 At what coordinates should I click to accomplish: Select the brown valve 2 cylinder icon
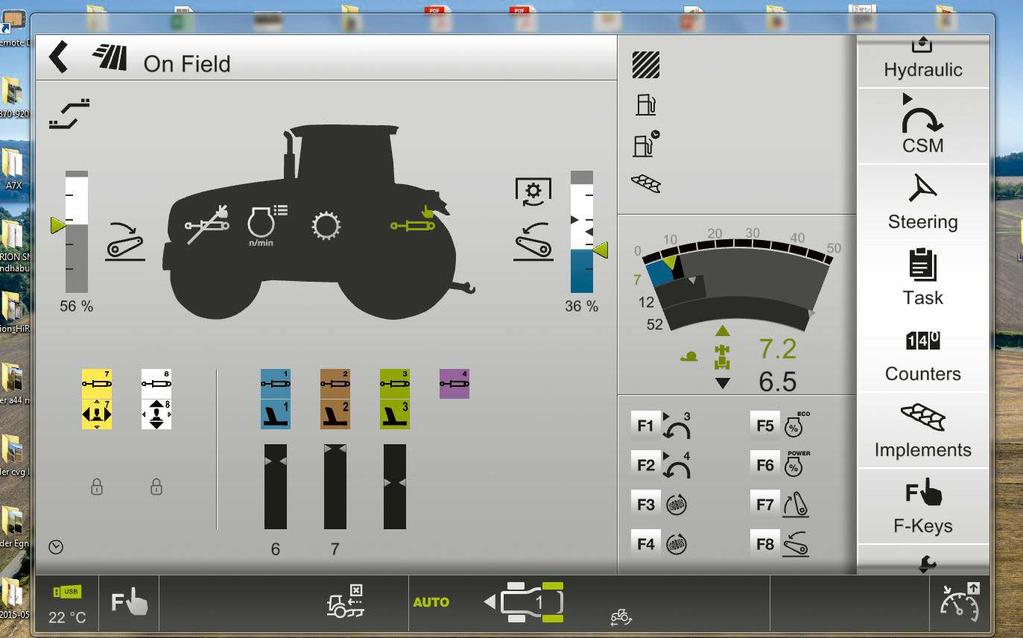coord(335,384)
